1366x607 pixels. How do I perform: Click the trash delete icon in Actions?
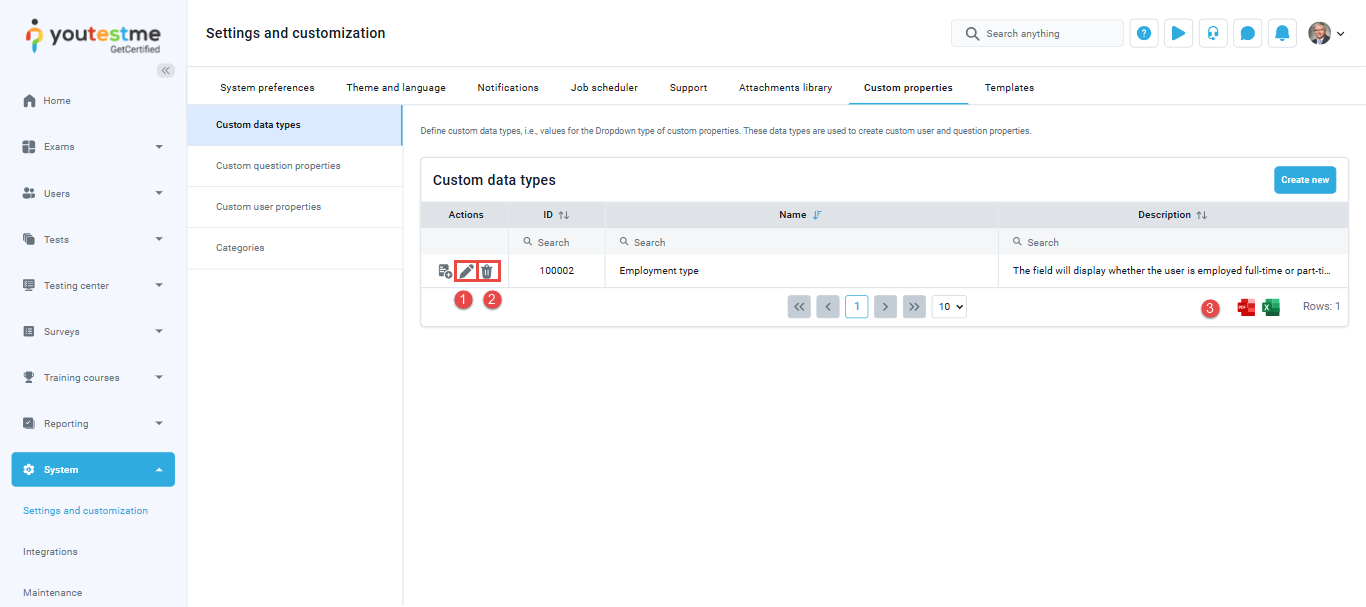pyautogui.click(x=487, y=271)
